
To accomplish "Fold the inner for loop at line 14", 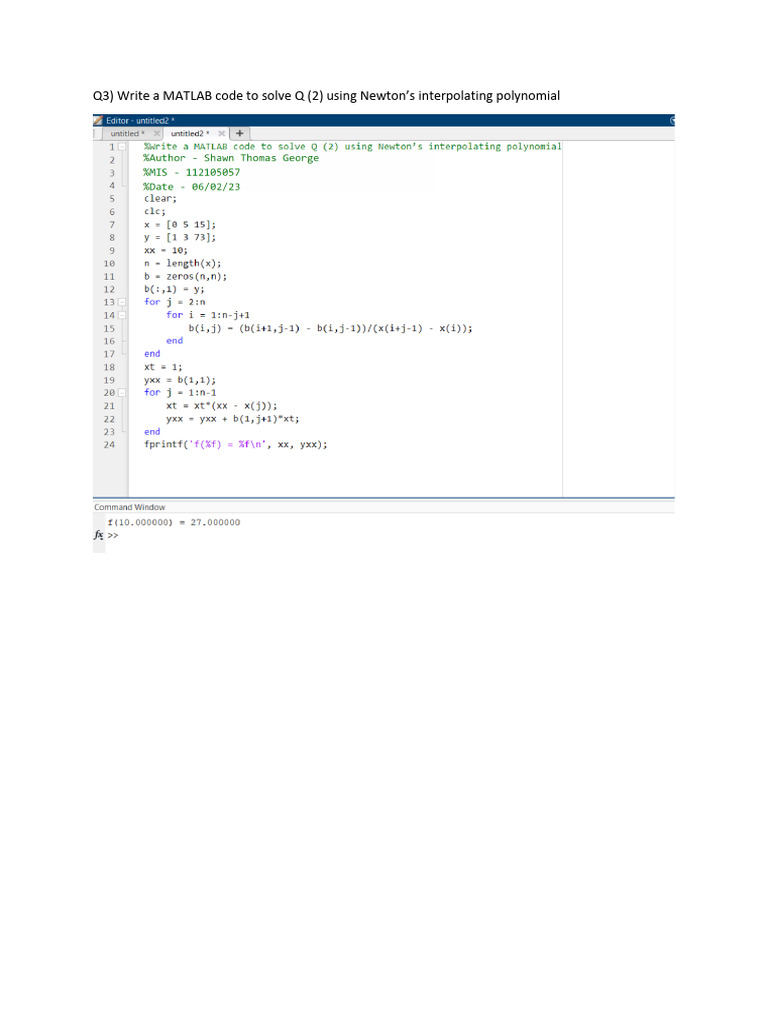I will click(x=123, y=315).
